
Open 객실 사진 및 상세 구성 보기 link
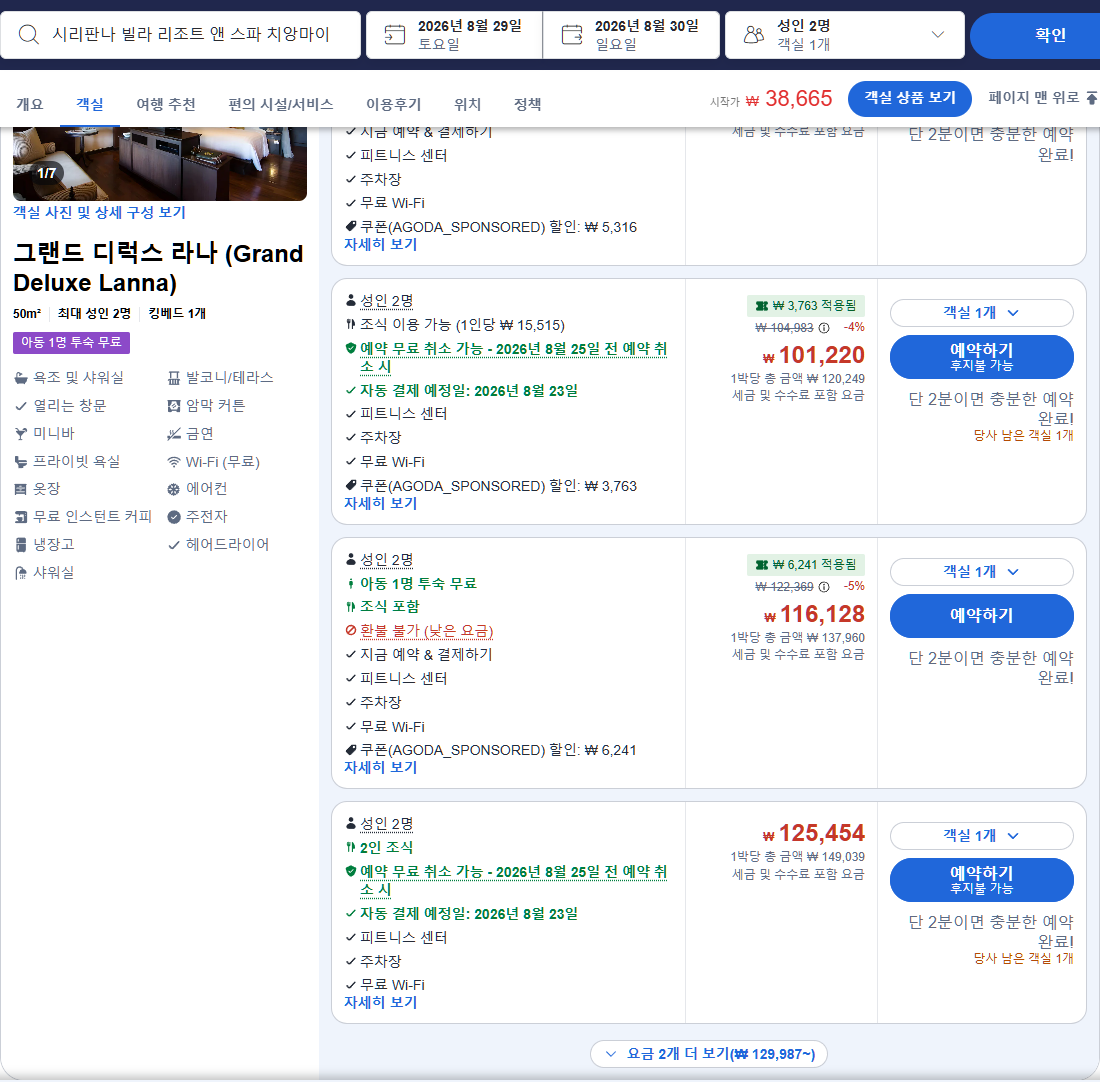[100, 212]
